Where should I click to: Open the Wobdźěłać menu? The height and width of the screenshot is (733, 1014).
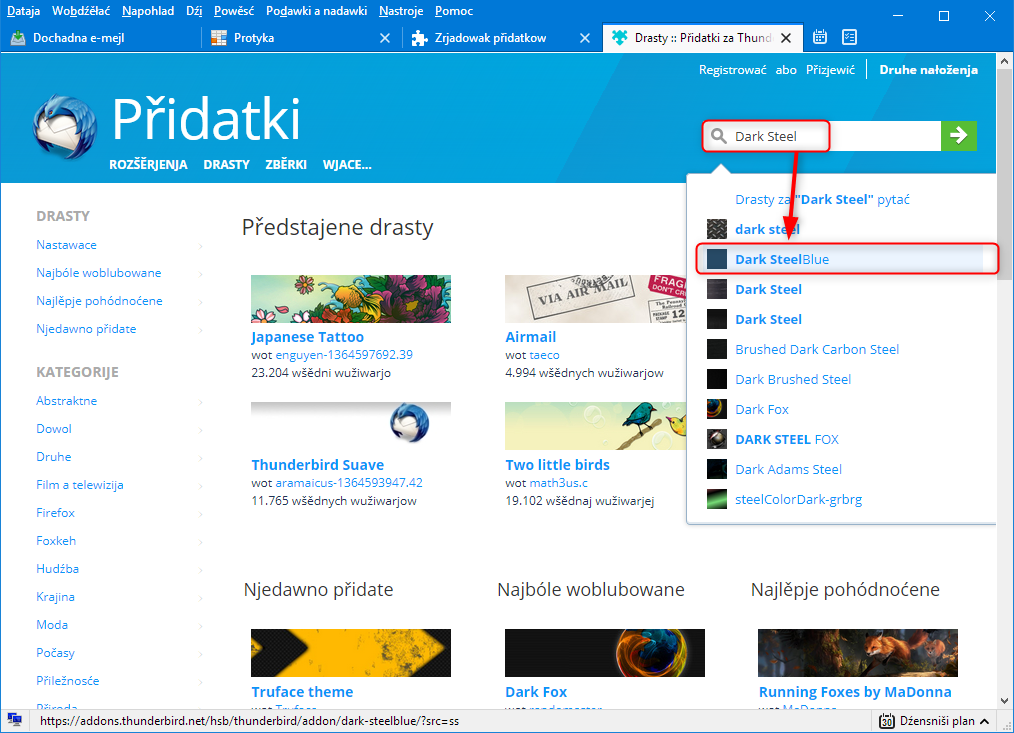81,11
